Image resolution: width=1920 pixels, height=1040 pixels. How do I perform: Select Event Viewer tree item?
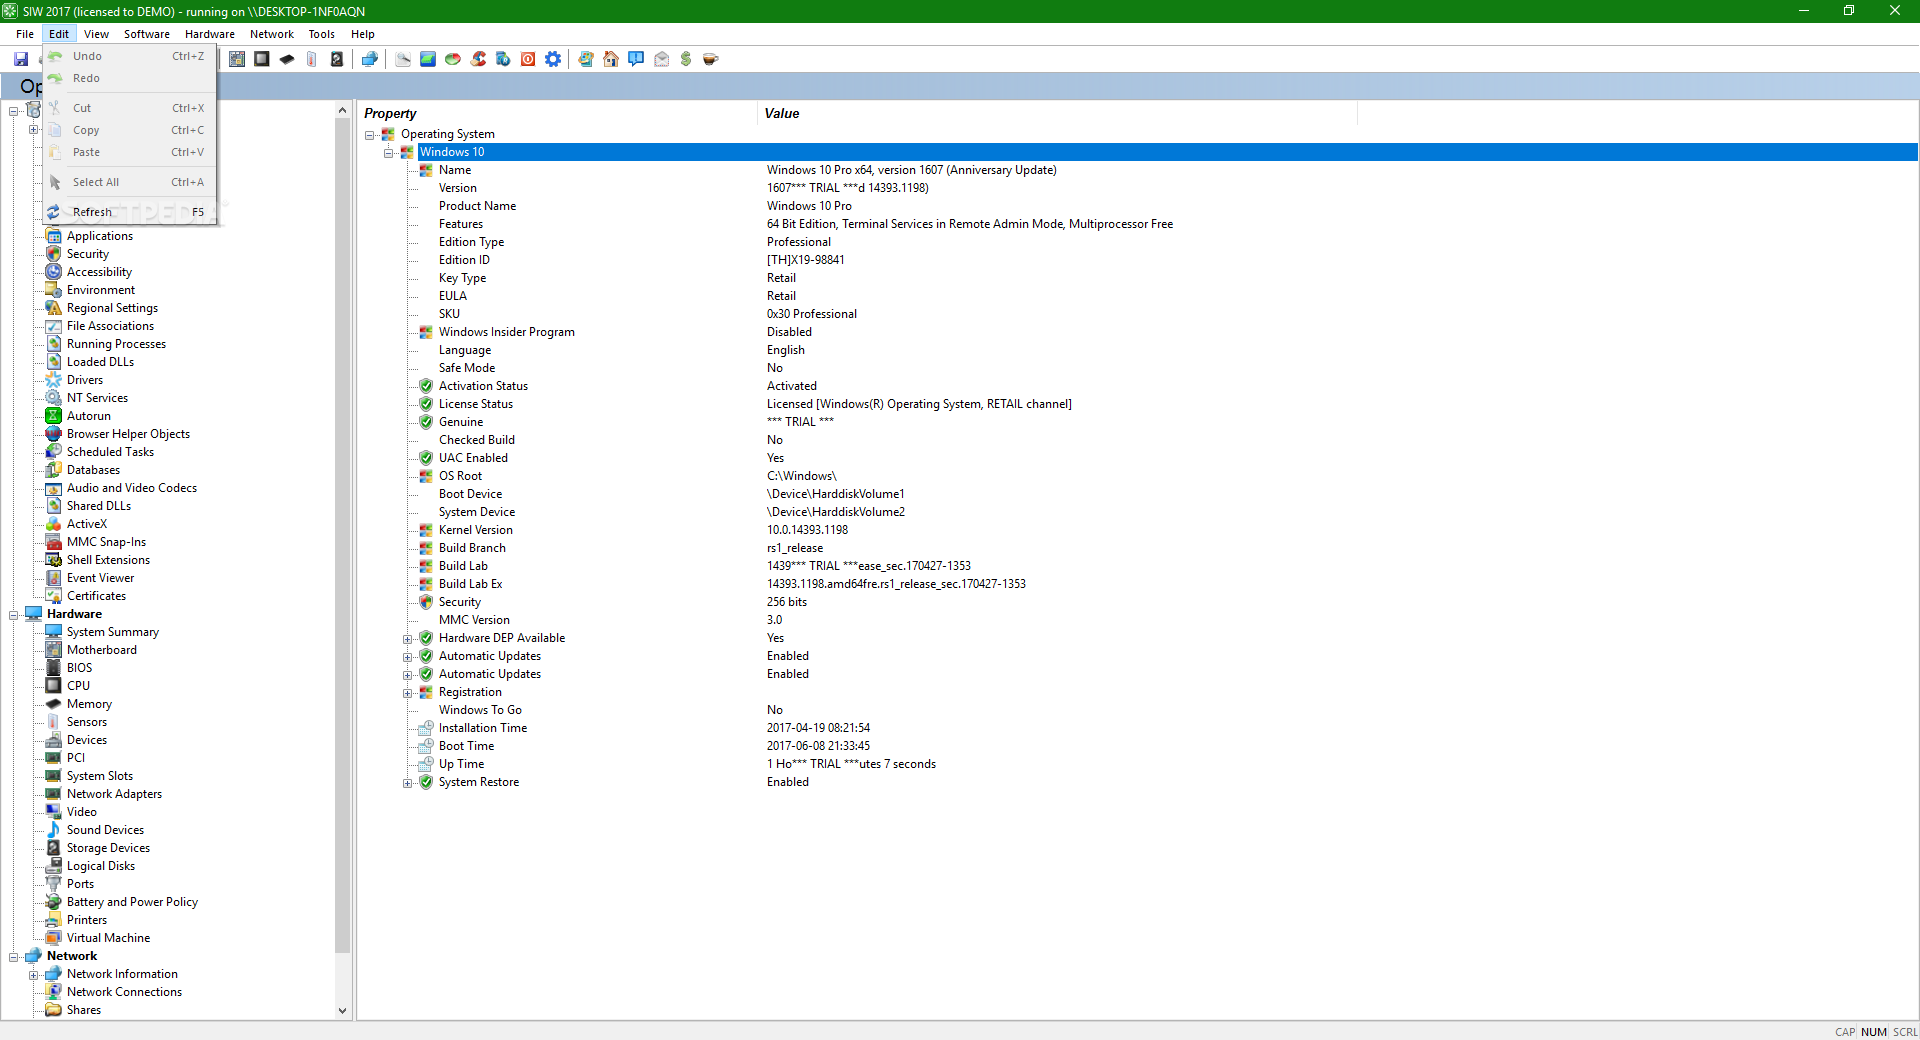tap(100, 578)
